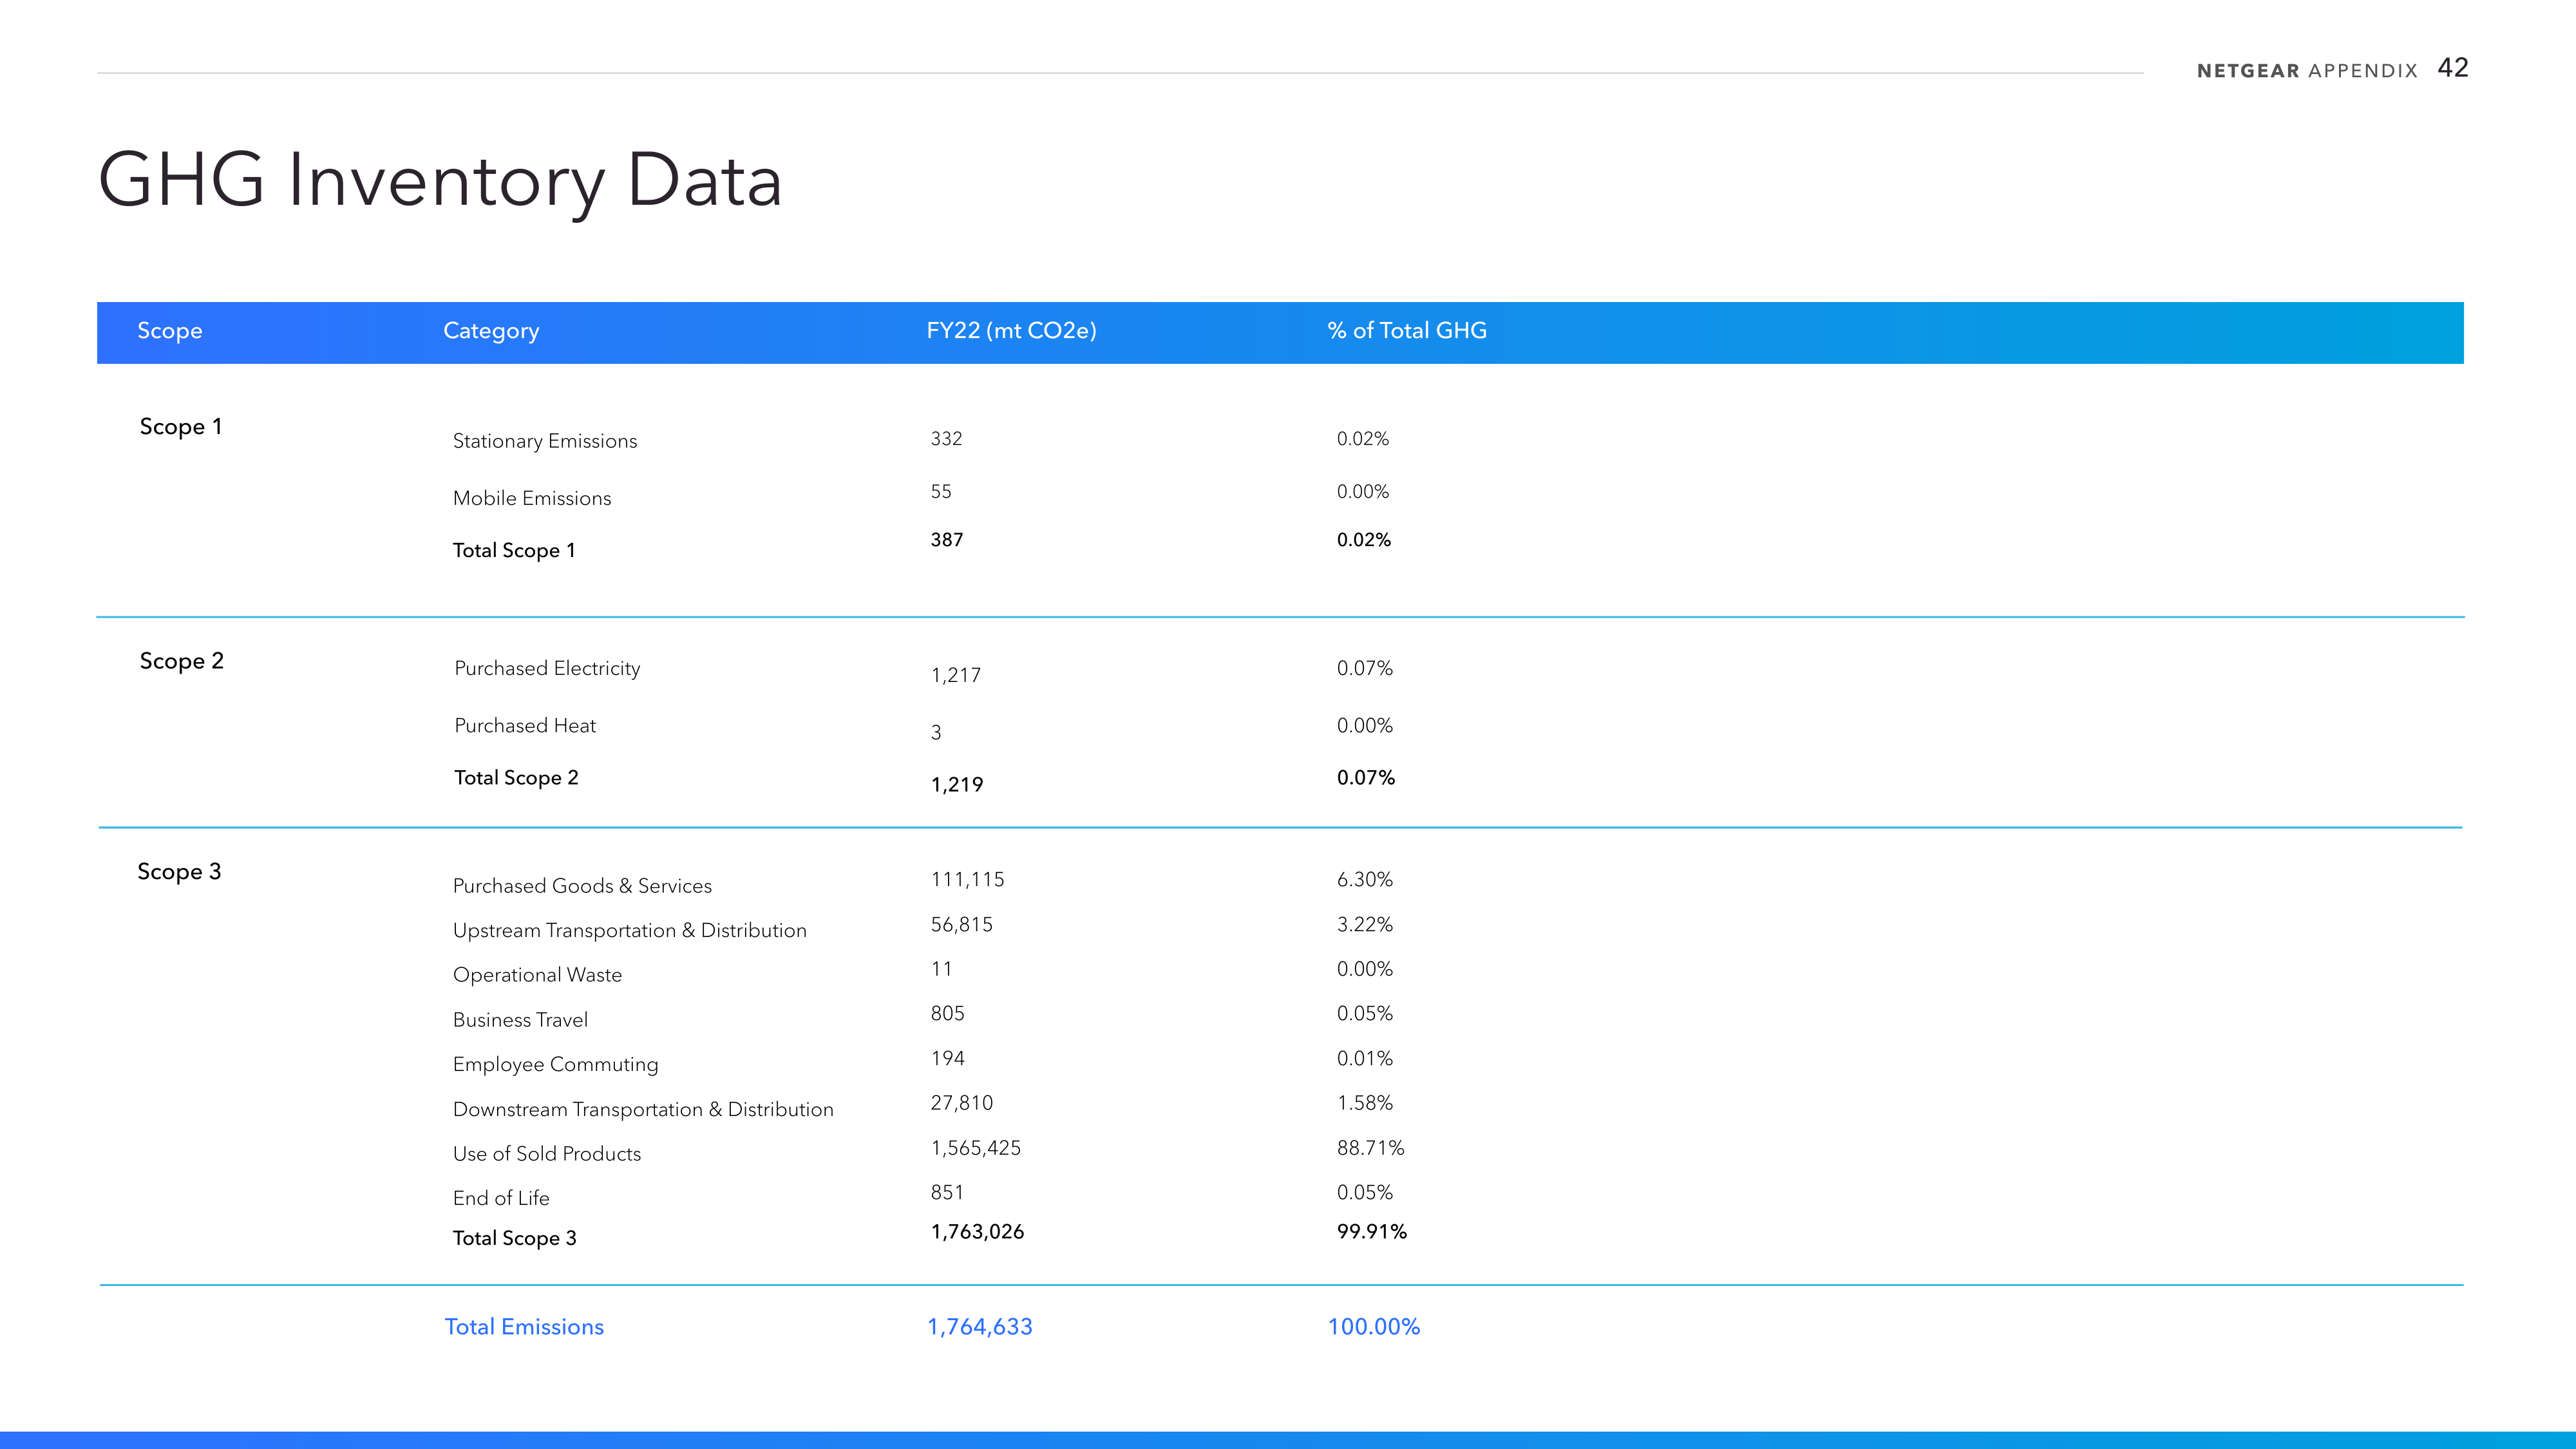Click 'Downstream Transportation & Distribution' row

[x=643, y=1109]
